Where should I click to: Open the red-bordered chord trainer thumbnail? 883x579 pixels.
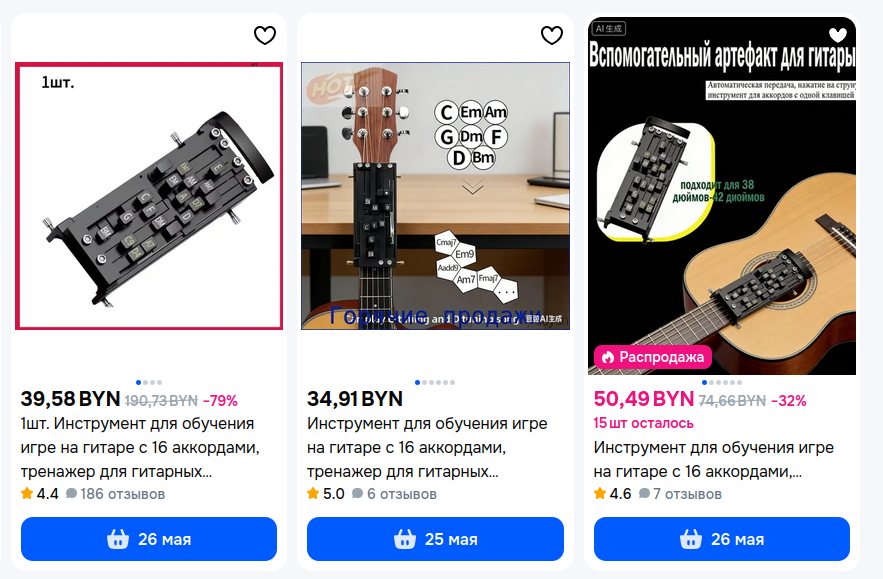(149, 196)
